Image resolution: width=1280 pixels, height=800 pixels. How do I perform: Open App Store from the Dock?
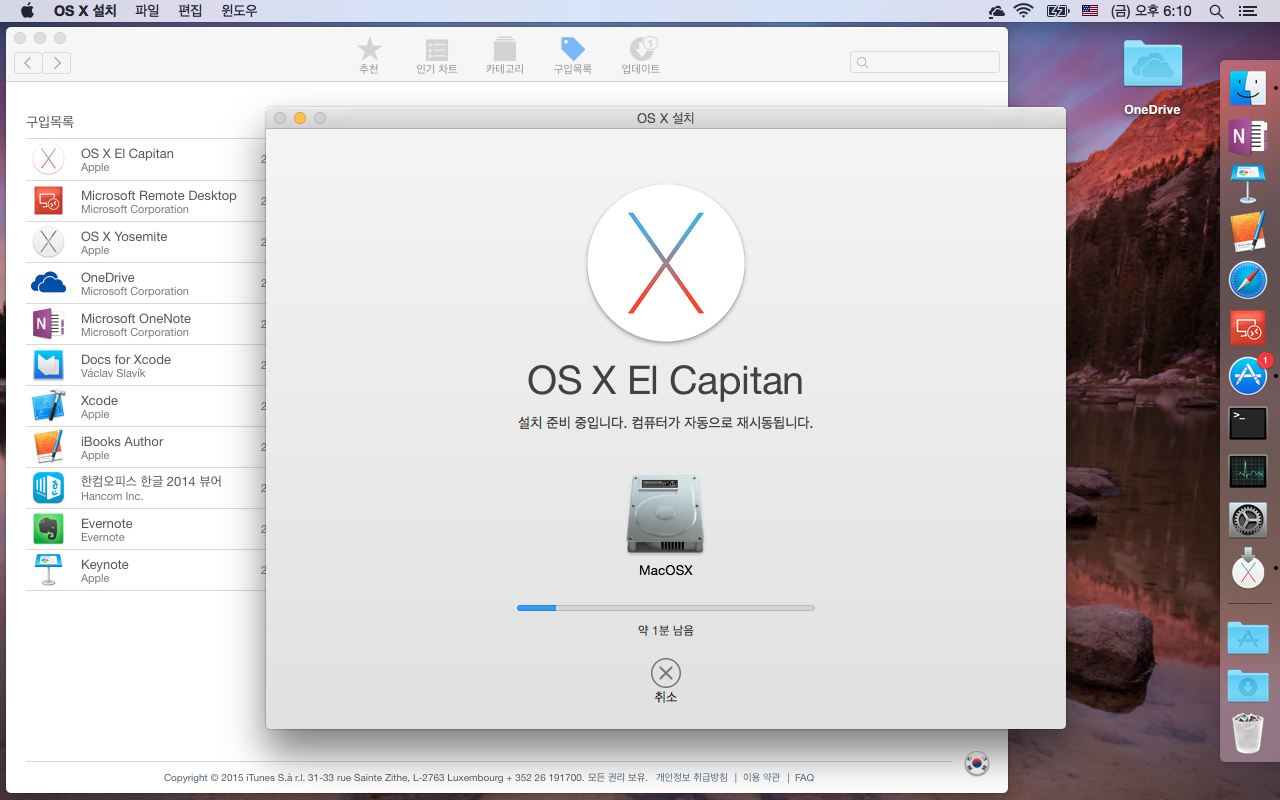tap(1248, 376)
